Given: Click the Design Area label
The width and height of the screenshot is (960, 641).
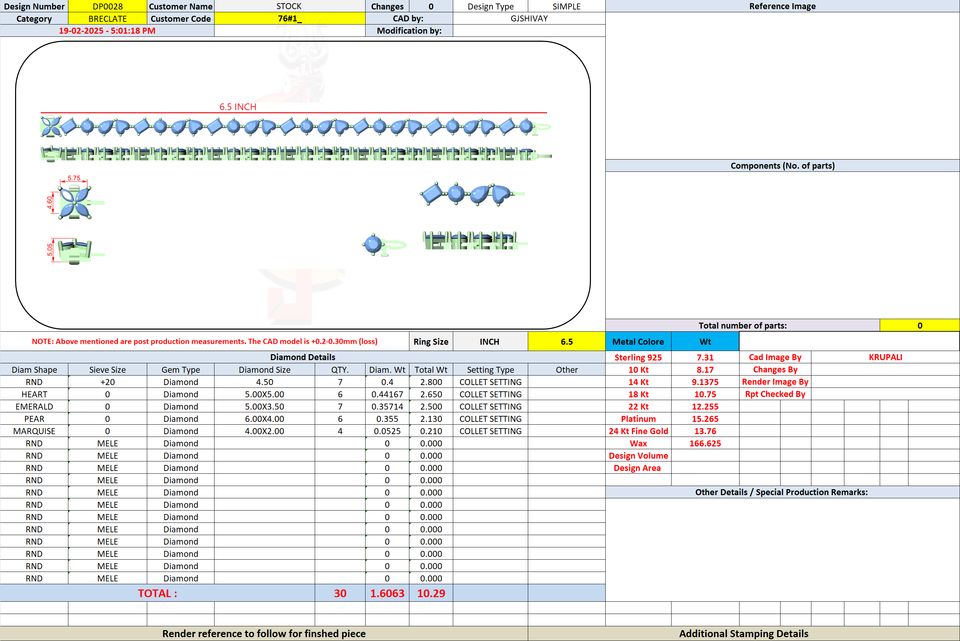Looking at the screenshot, I should pos(638,468).
